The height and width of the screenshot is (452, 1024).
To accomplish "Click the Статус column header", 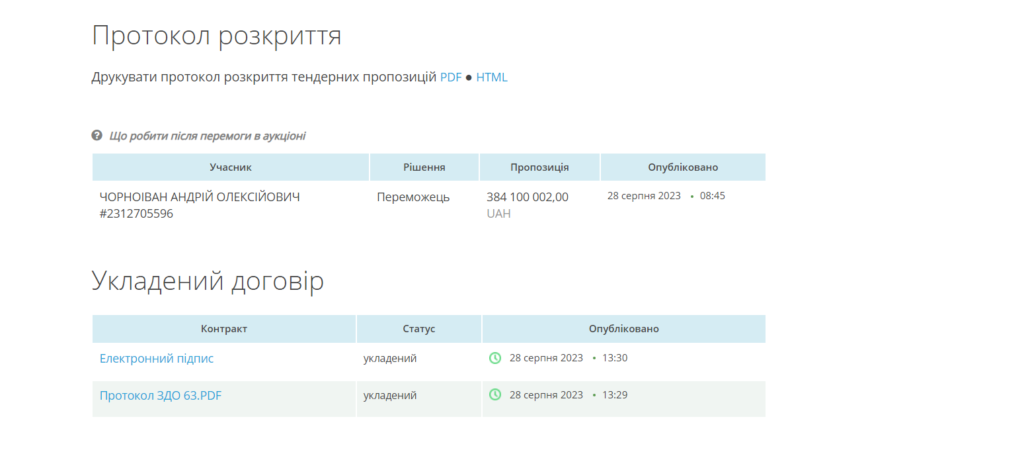I will pos(418,329).
